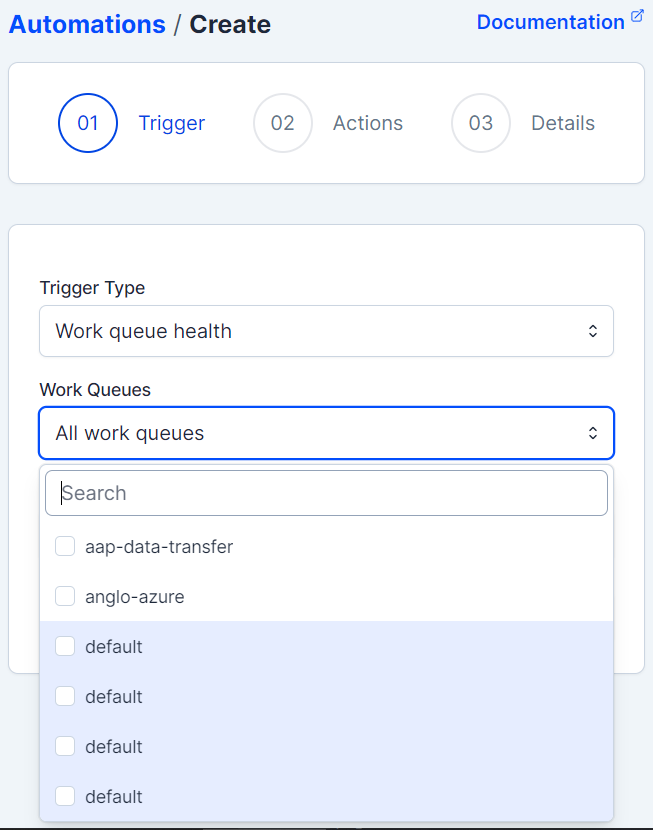The height and width of the screenshot is (830, 653).
Task: Select the Trigger step label
Action: tap(172, 123)
